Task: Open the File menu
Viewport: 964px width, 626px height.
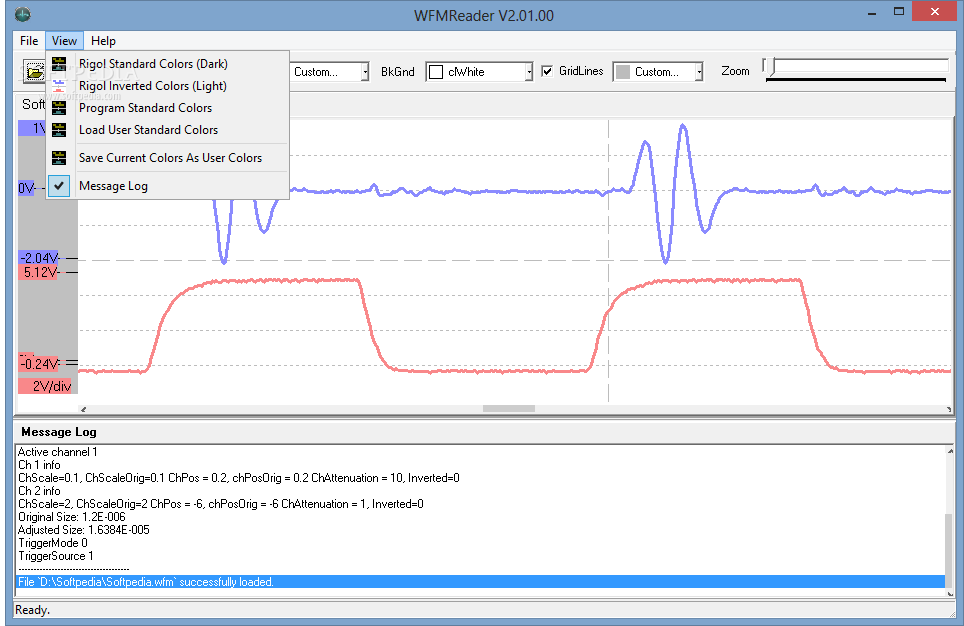Action: click(29, 41)
